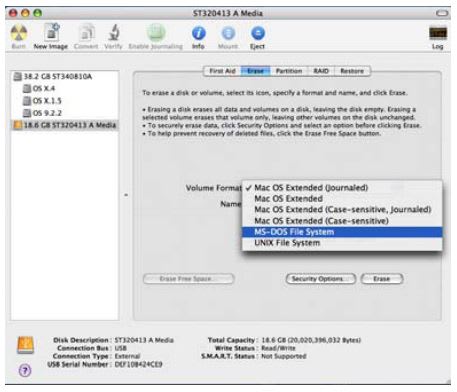
Task: Select the 18.6 GB ST320413 A Media disk
Action: [x=65, y=125]
